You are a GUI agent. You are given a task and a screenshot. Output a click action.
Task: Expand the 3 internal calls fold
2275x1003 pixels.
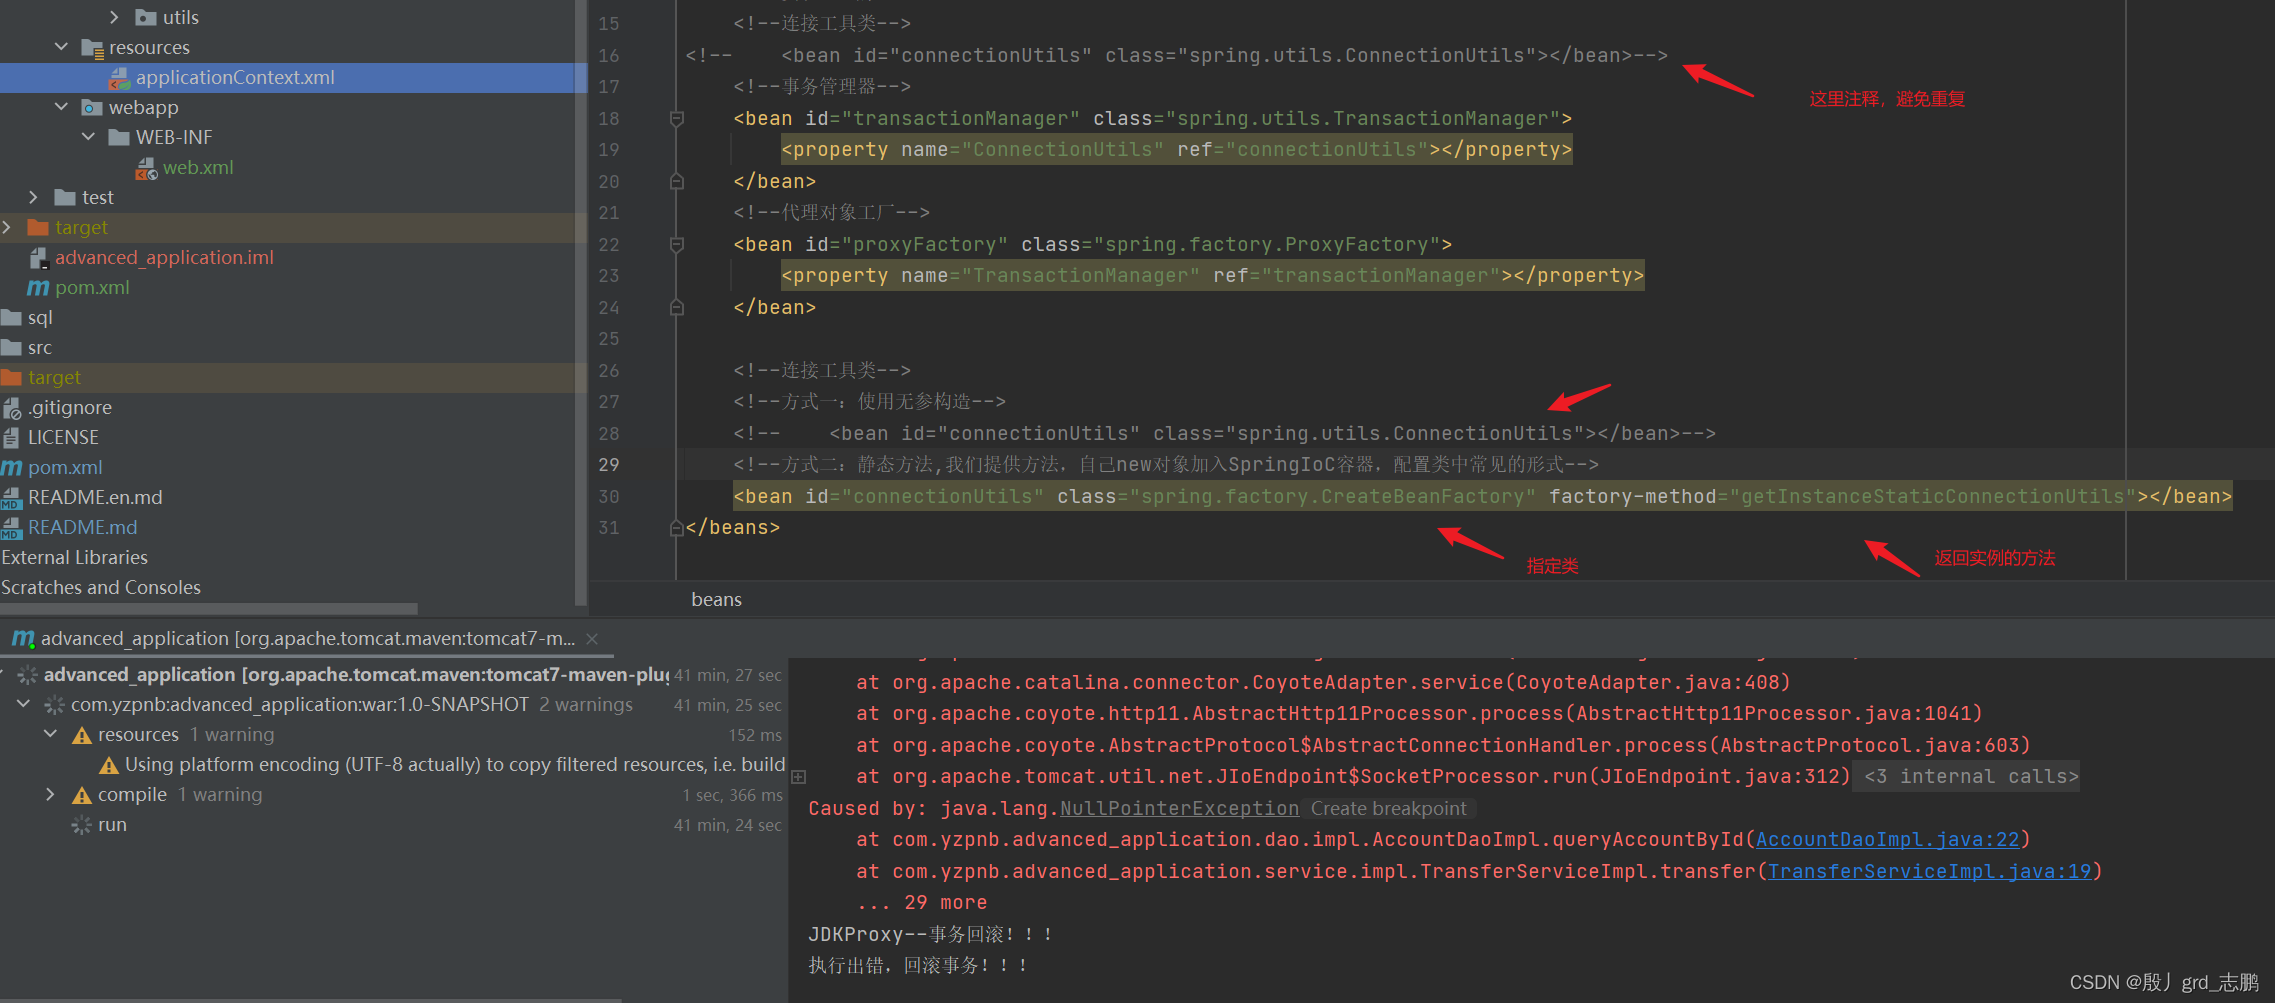point(1967,776)
